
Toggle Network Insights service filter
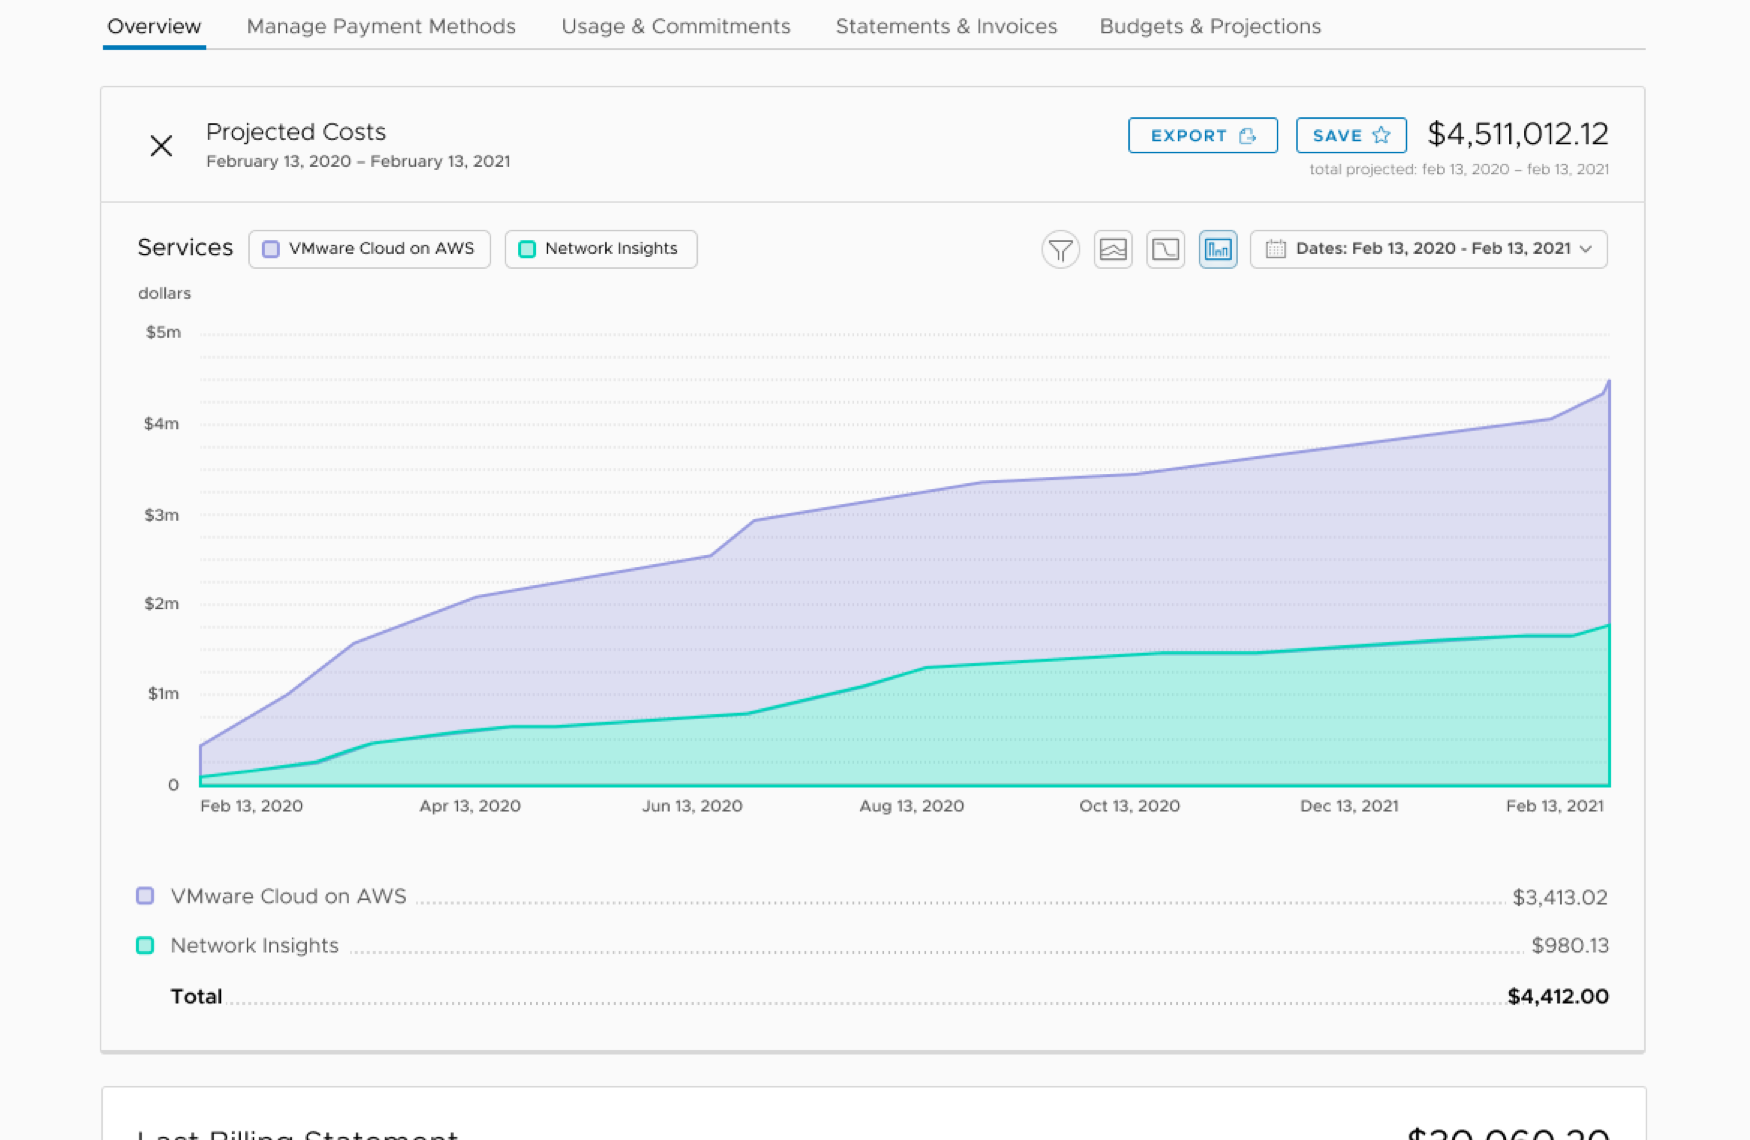(600, 249)
